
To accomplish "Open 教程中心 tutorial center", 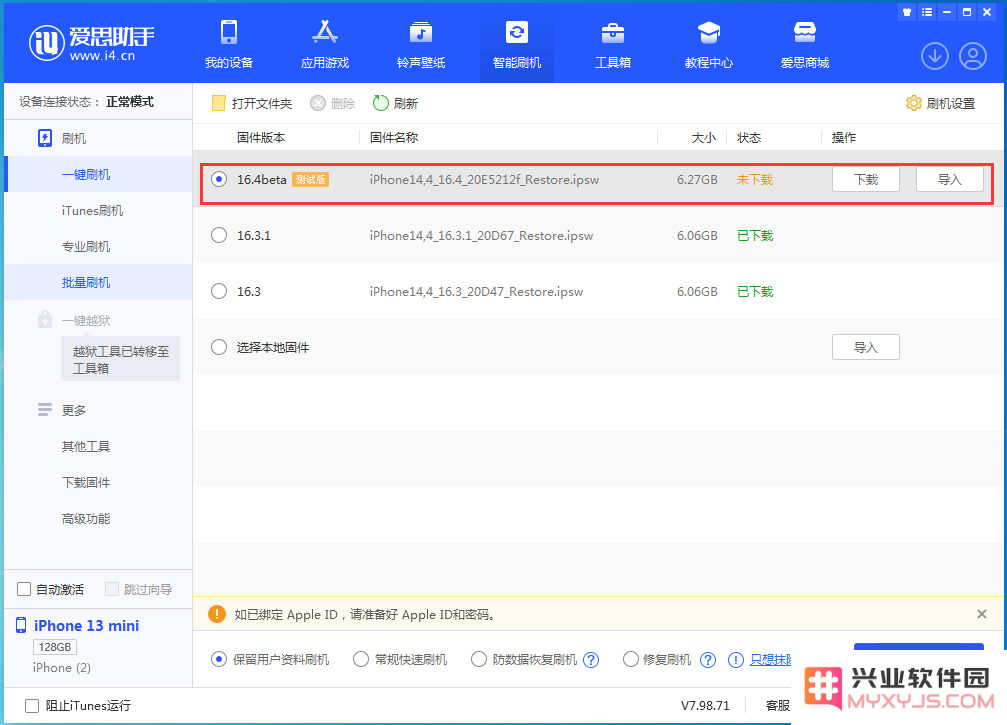I will tap(708, 44).
